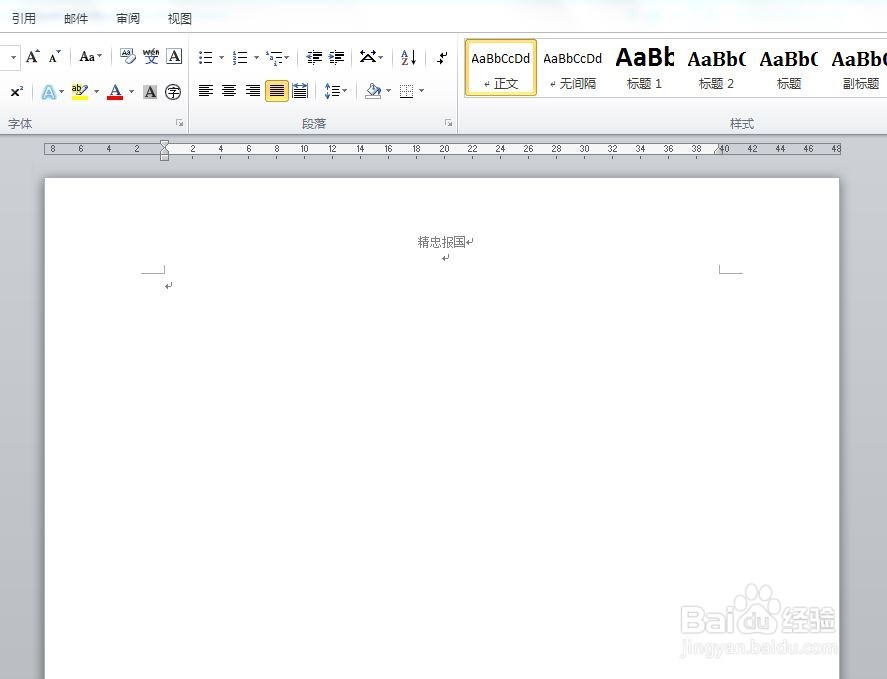Open the highlight color dropdown arrow
This screenshot has width=887, height=679.
(x=97, y=92)
